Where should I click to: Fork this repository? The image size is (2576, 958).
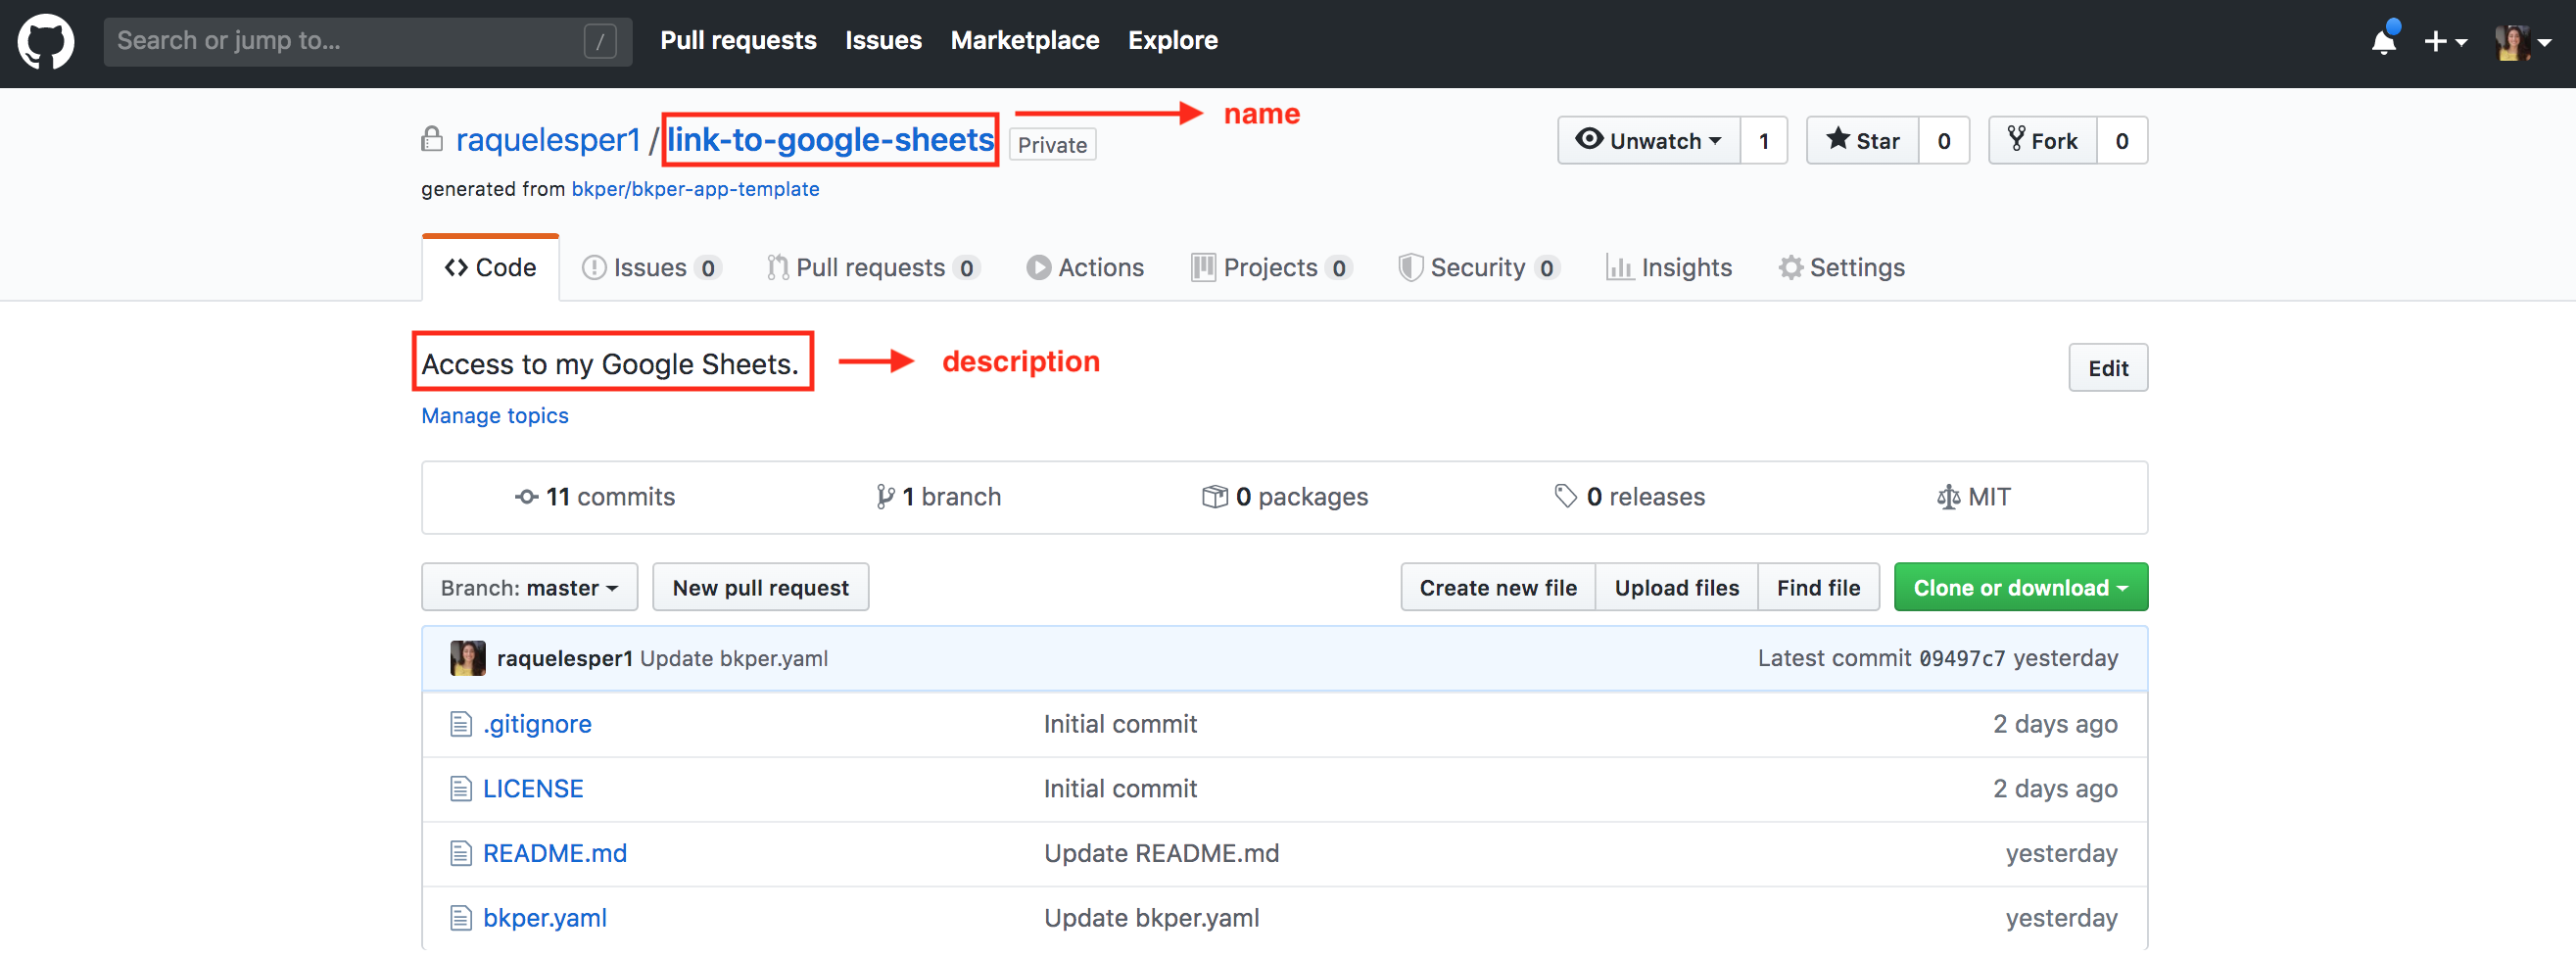[x=2042, y=141]
